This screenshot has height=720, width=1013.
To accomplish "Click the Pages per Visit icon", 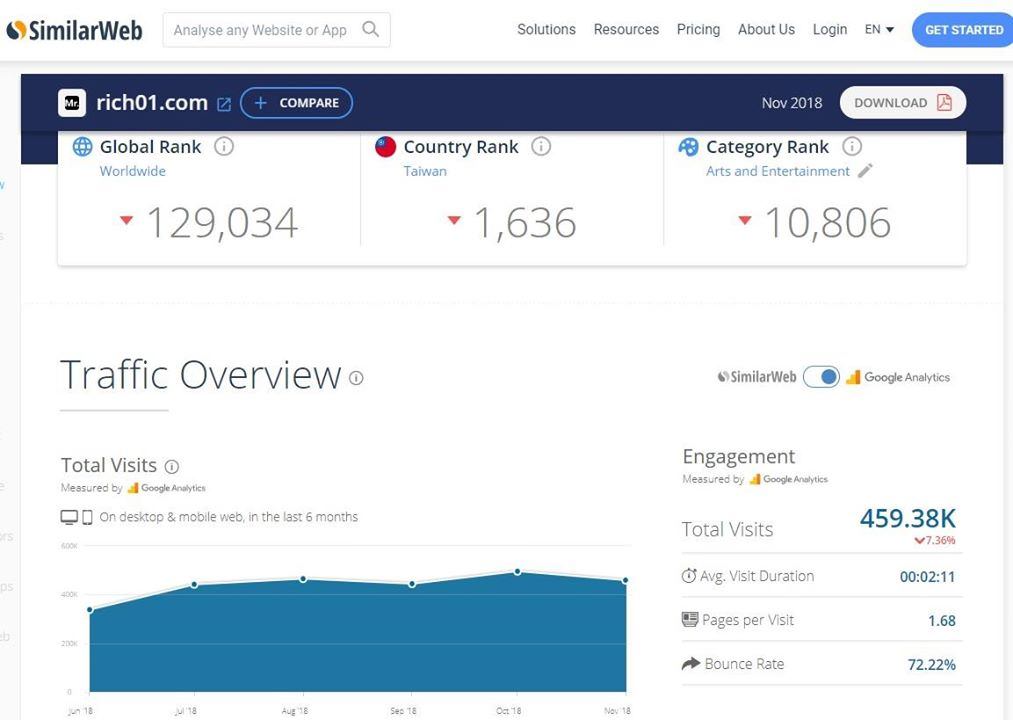I will (689, 619).
